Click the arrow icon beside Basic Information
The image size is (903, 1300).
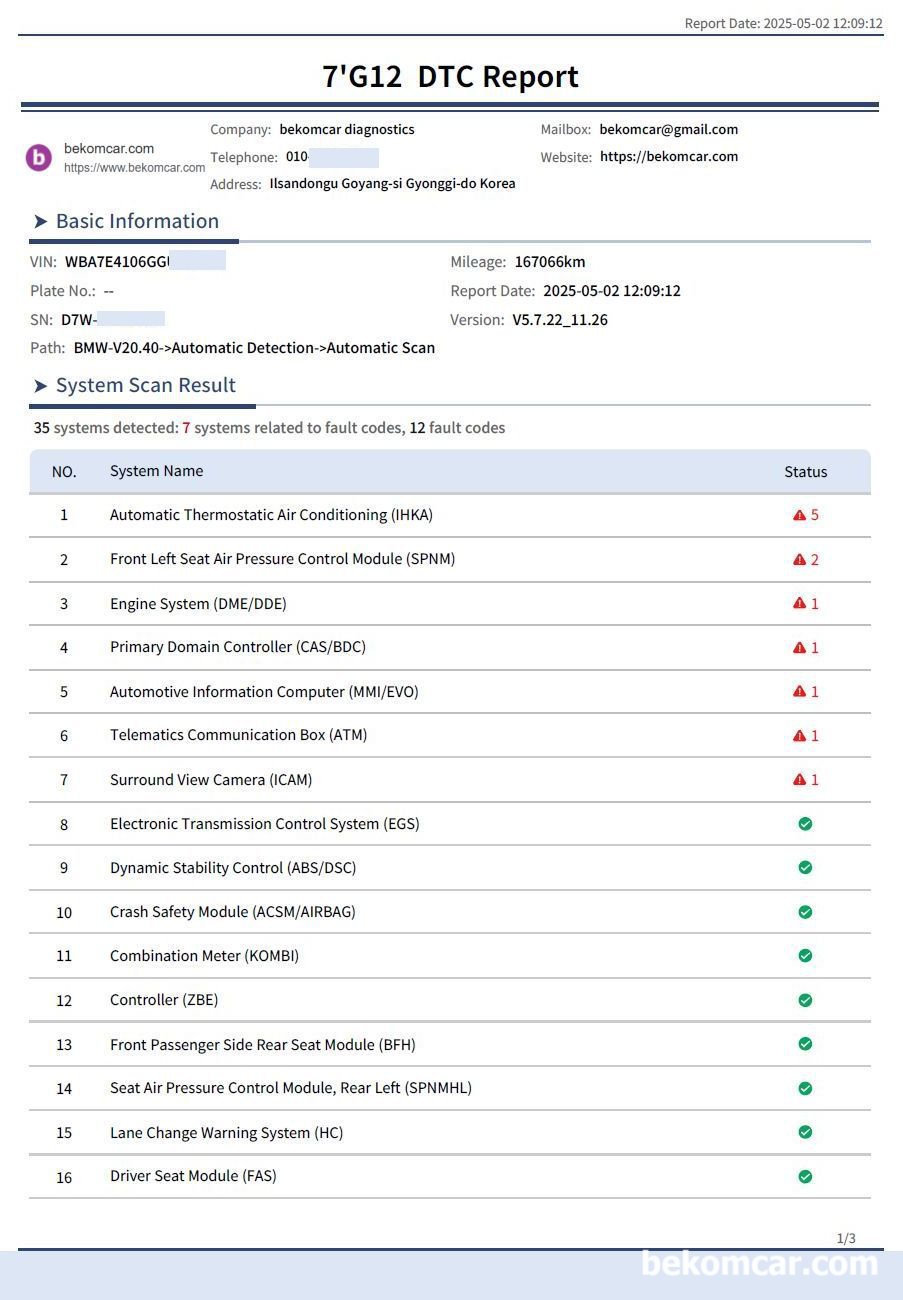click(x=40, y=222)
